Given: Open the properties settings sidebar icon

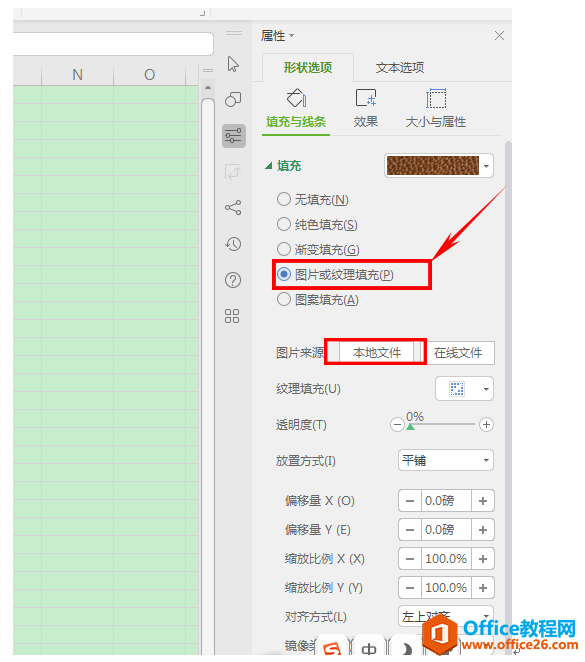Looking at the screenshot, I should (x=233, y=136).
